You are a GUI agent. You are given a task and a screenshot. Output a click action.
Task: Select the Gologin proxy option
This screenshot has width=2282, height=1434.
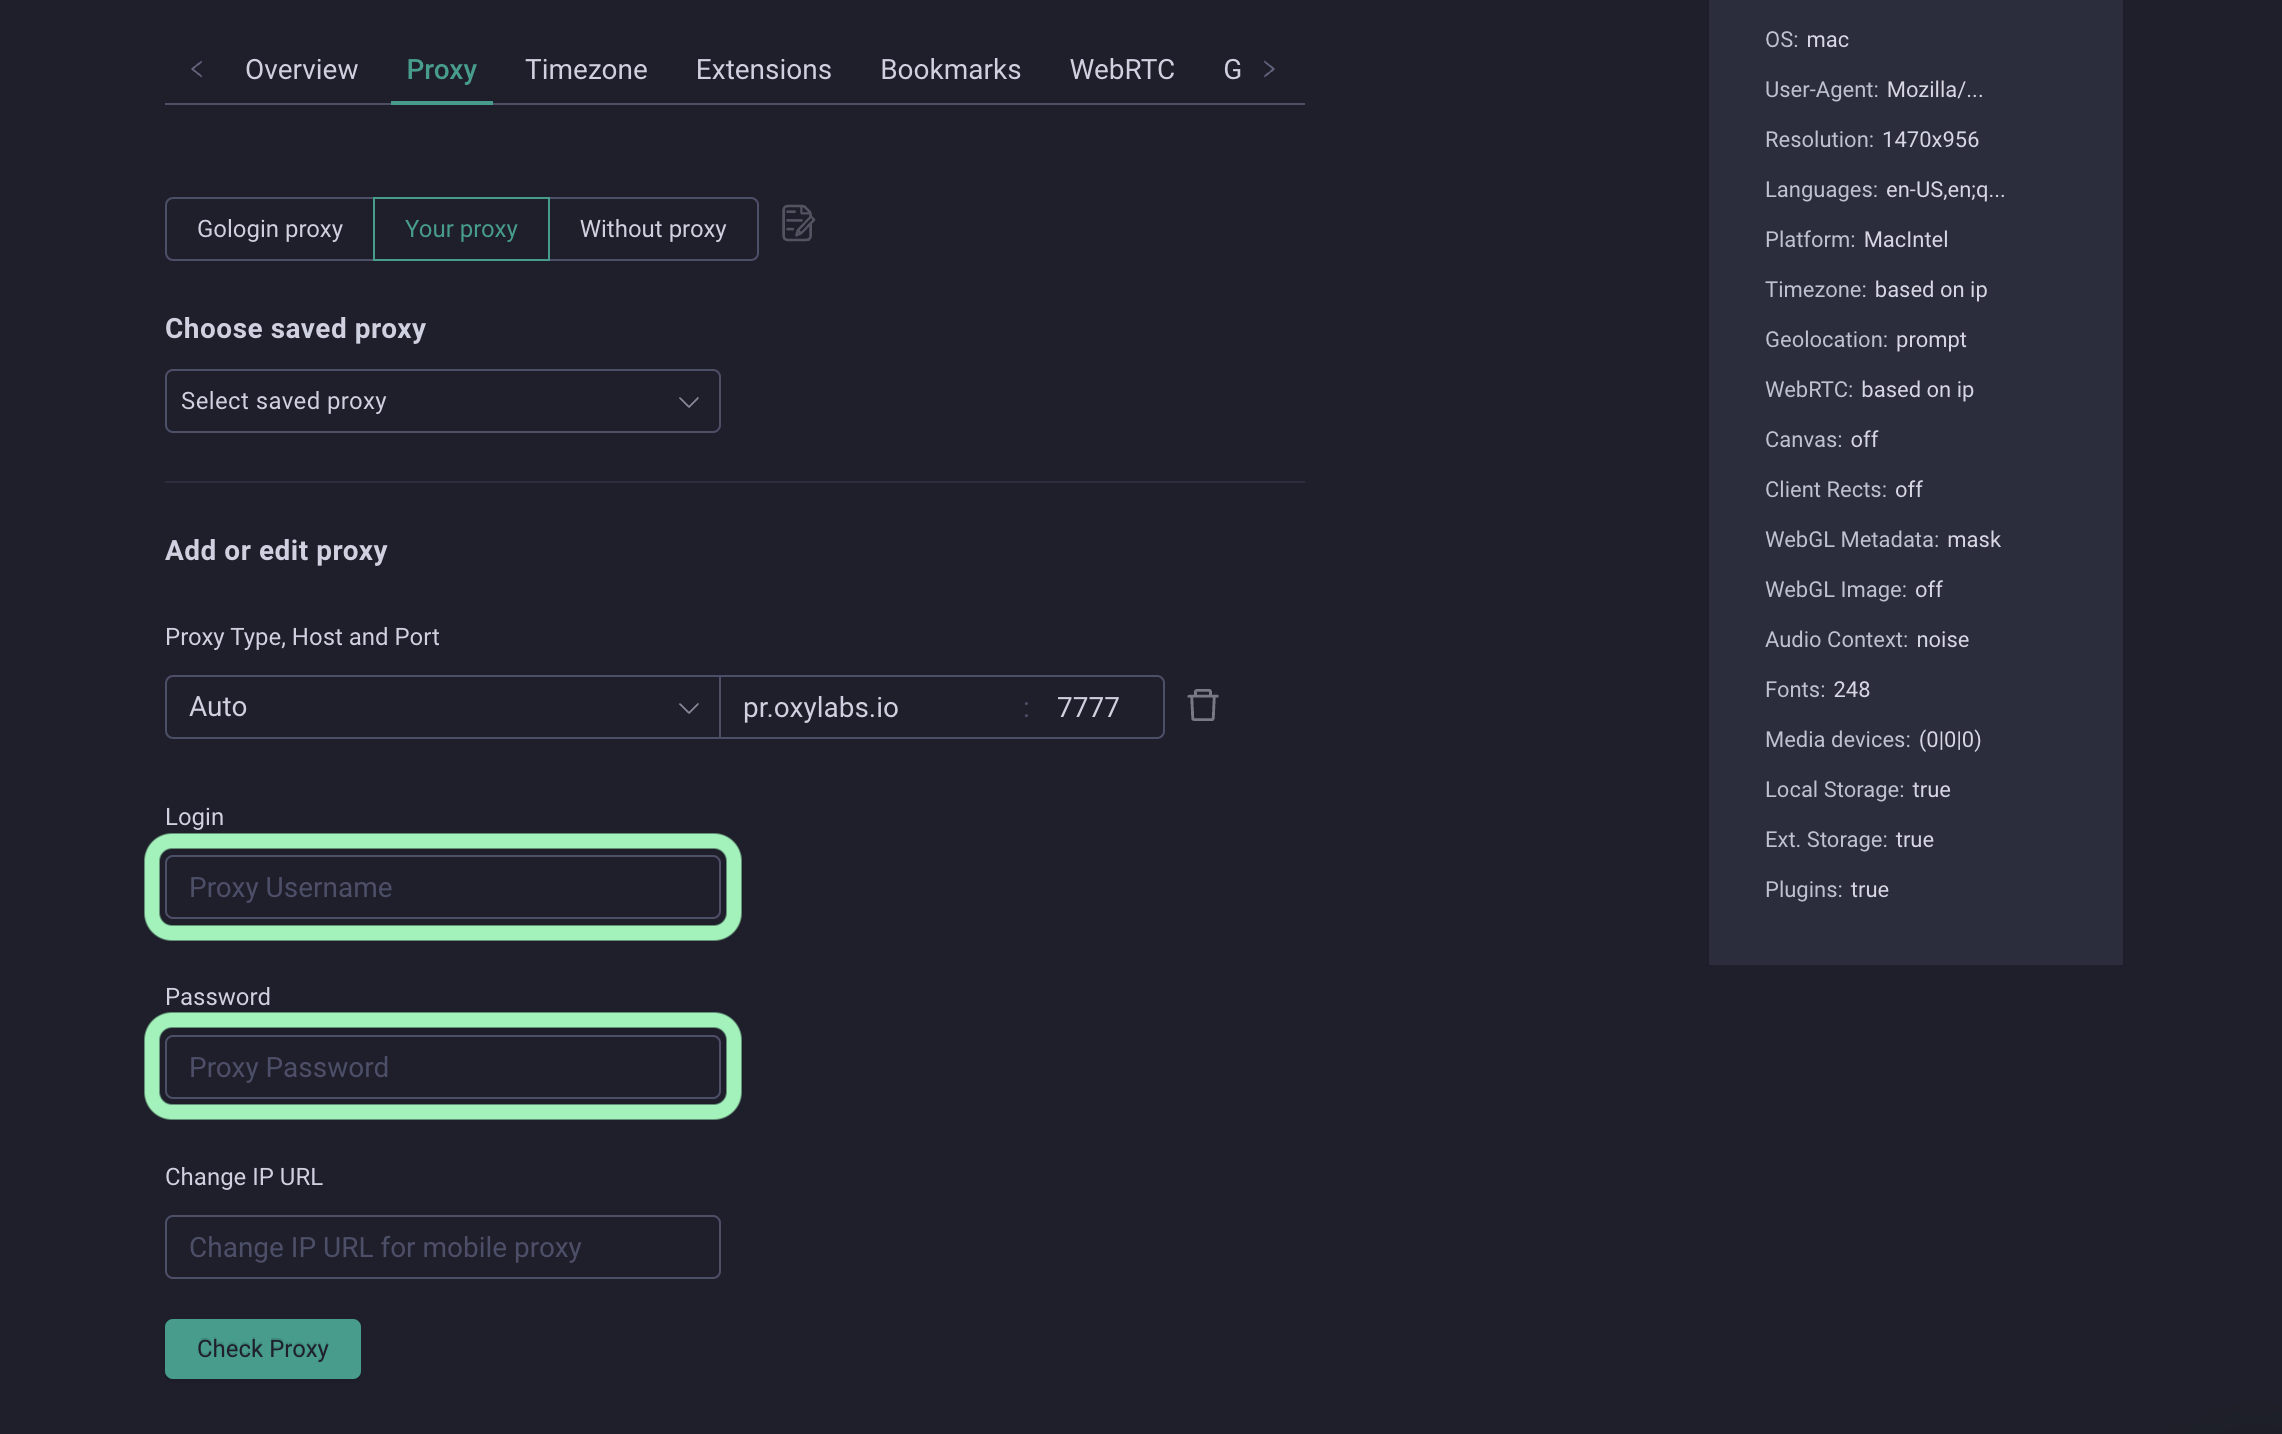270,229
